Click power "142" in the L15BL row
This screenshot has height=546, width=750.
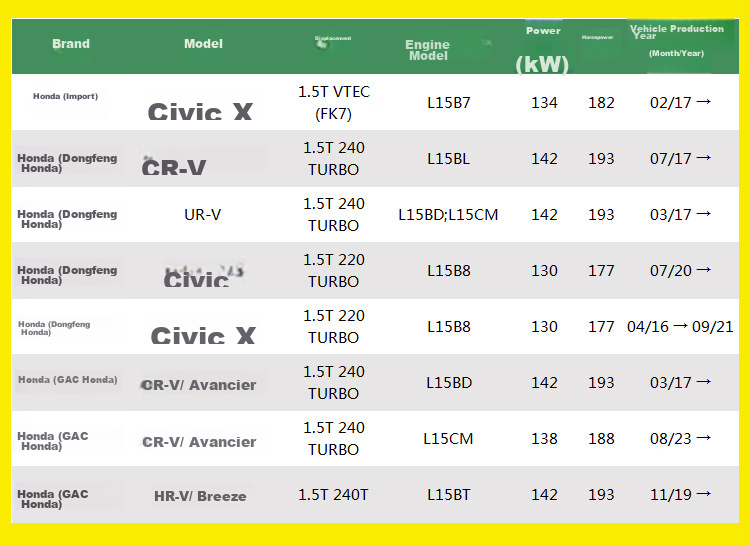544,159
